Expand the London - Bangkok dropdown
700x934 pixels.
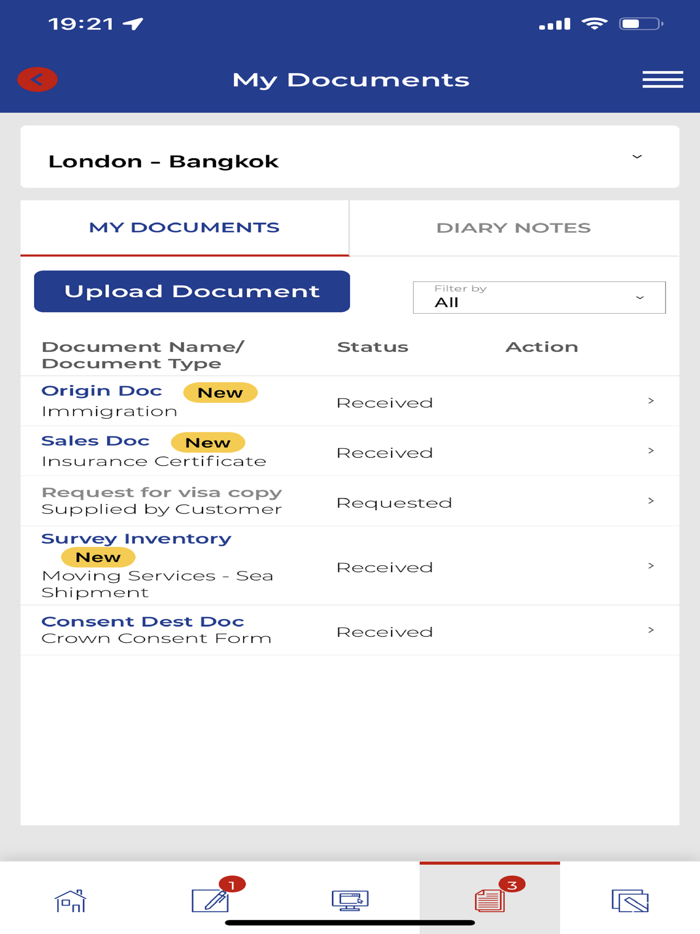[x=637, y=158]
